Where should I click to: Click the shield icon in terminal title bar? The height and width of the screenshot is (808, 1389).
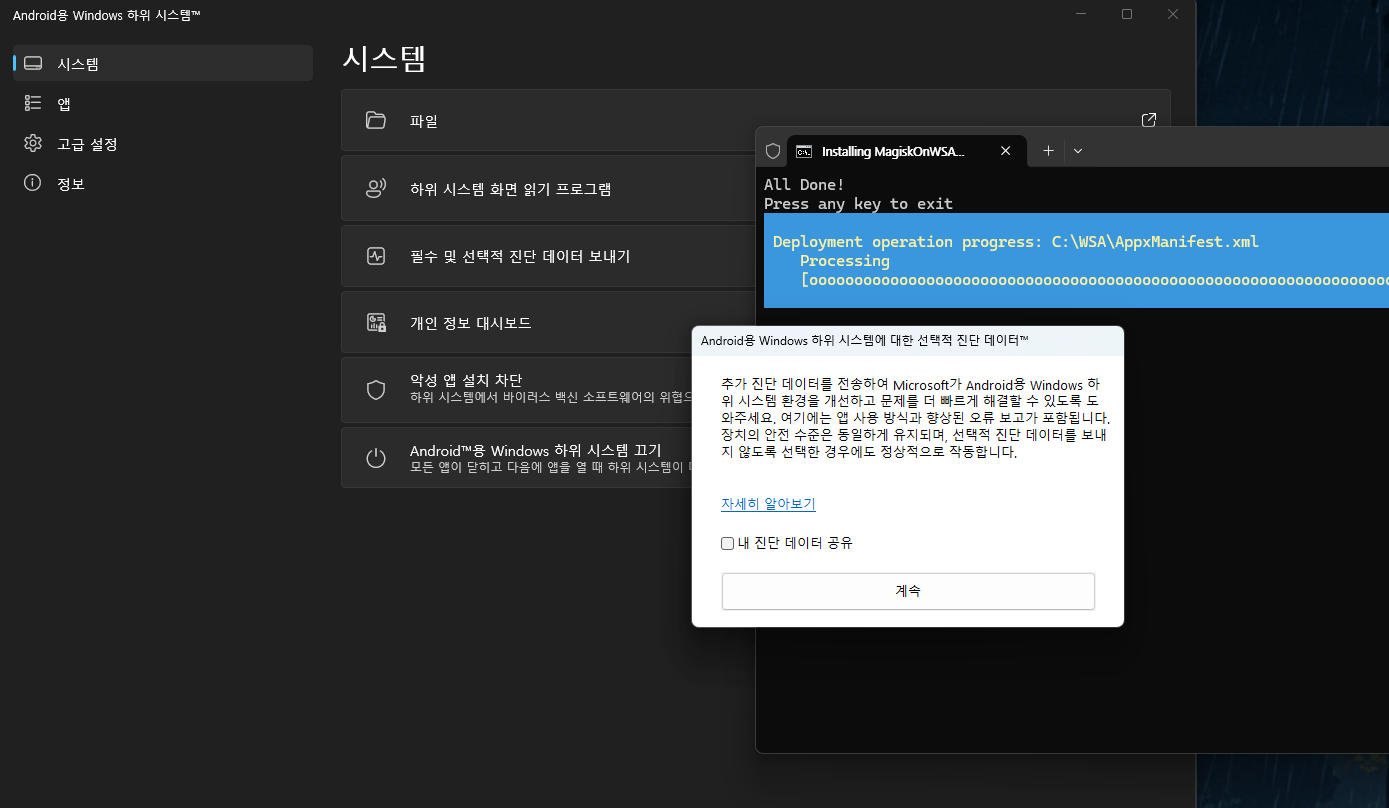click(x=772, y=151)
